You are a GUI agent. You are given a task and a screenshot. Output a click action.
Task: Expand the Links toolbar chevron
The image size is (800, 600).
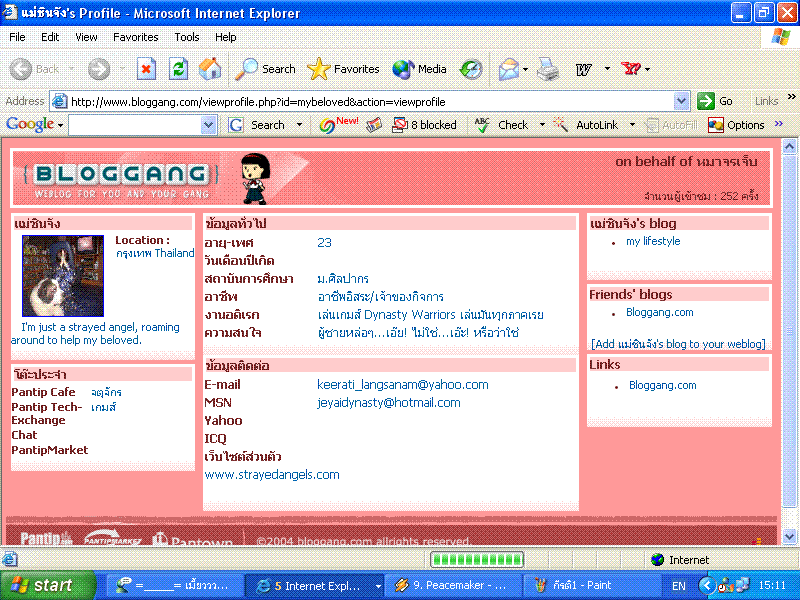coord(791,96)
